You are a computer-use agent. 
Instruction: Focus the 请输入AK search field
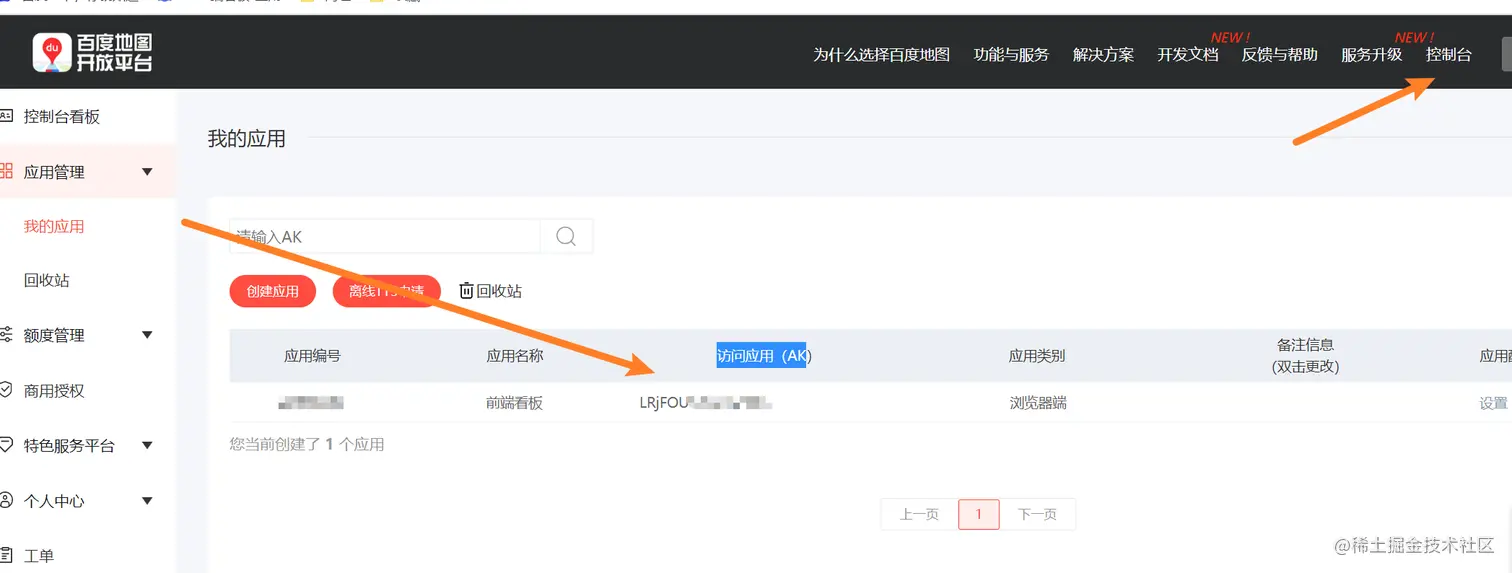tap(385, 237)
